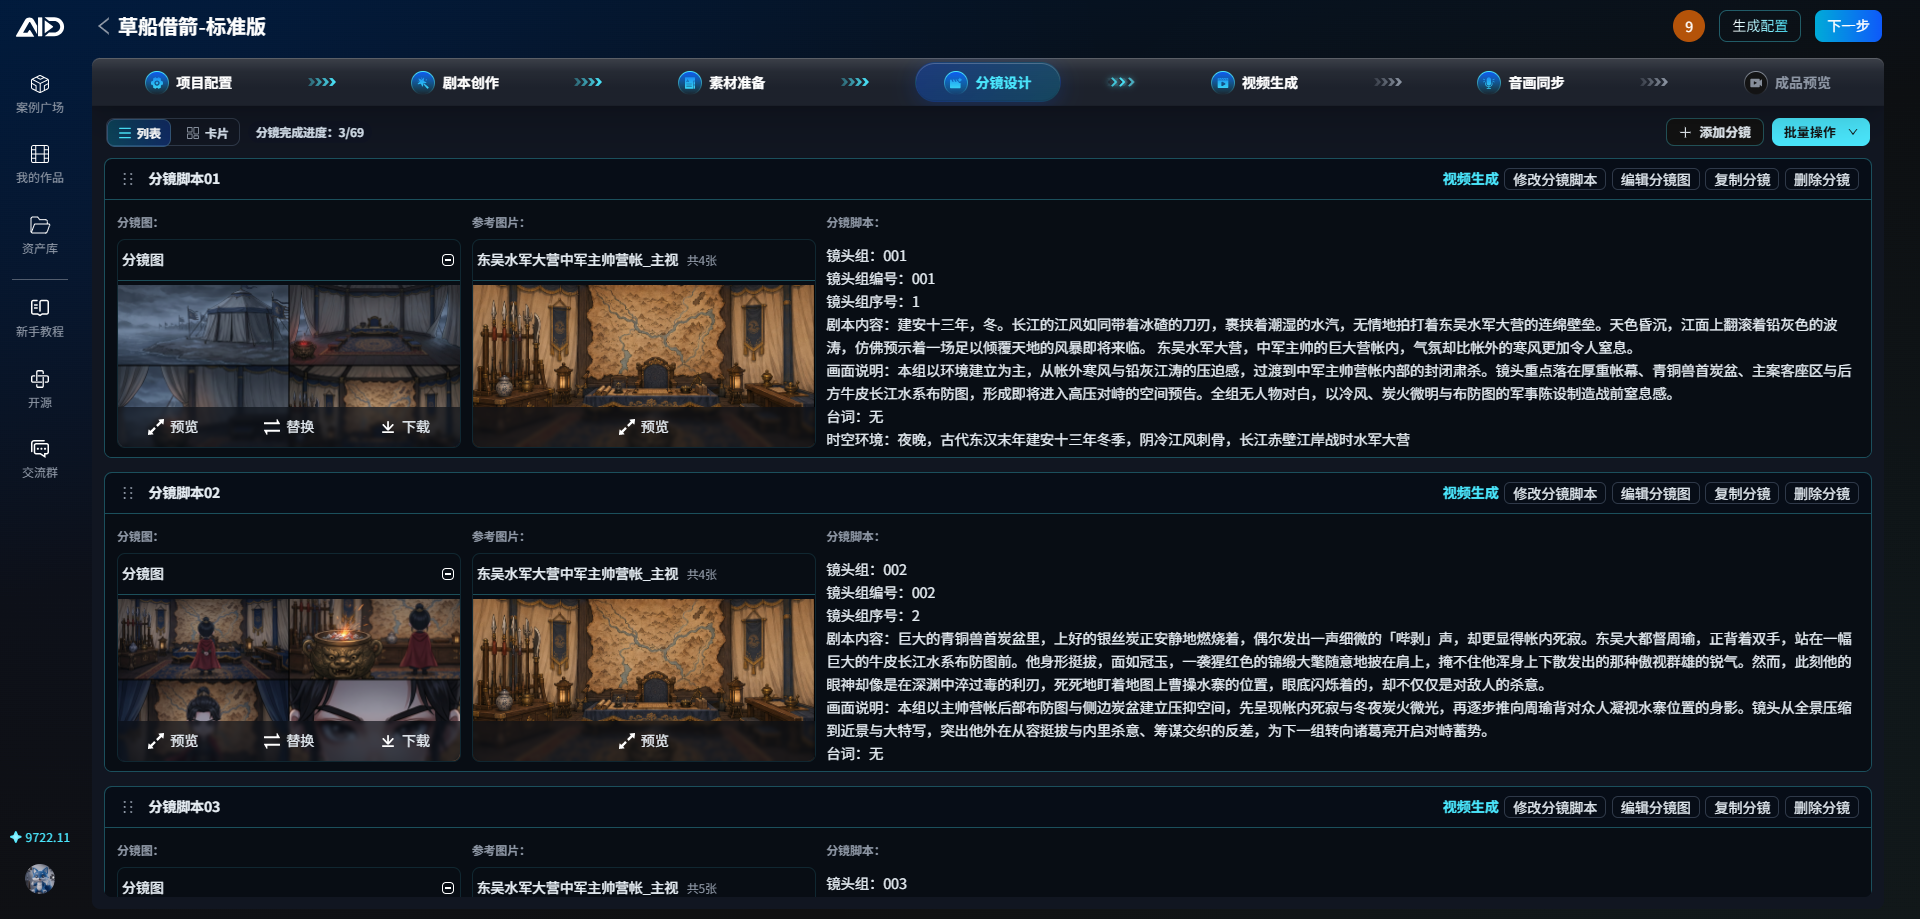The width and height of the screenshot is (1920, 919).
Task: Click 复制分镜 for 分镜脚本02
Action: coord(1742,494)
